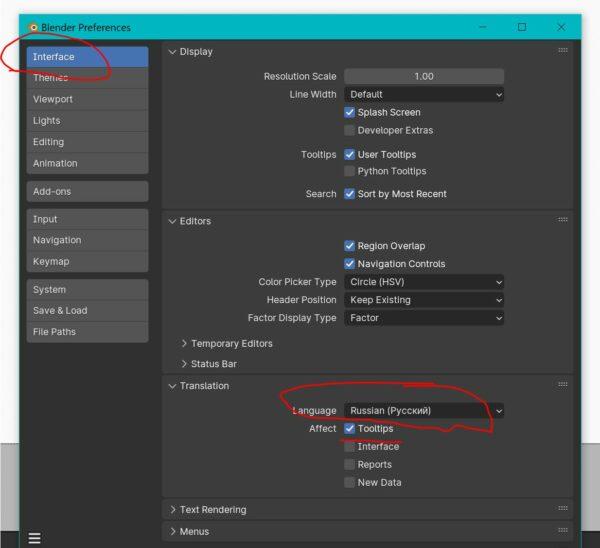Open the hamburger preferences menu icon

[x=34, y=538]
